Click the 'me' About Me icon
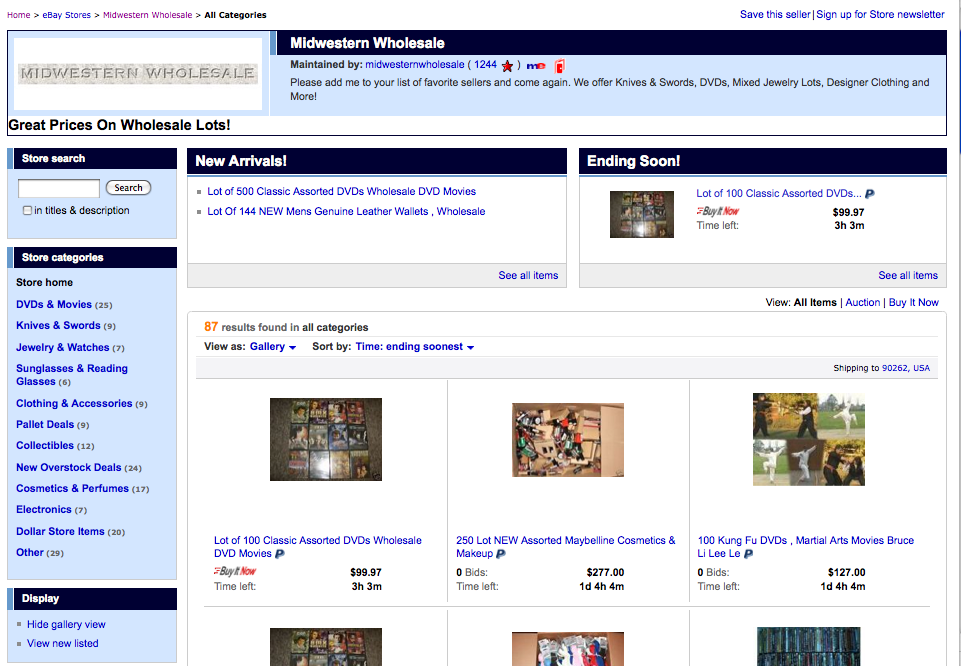The image size is (961, 666). pos(536,66)
